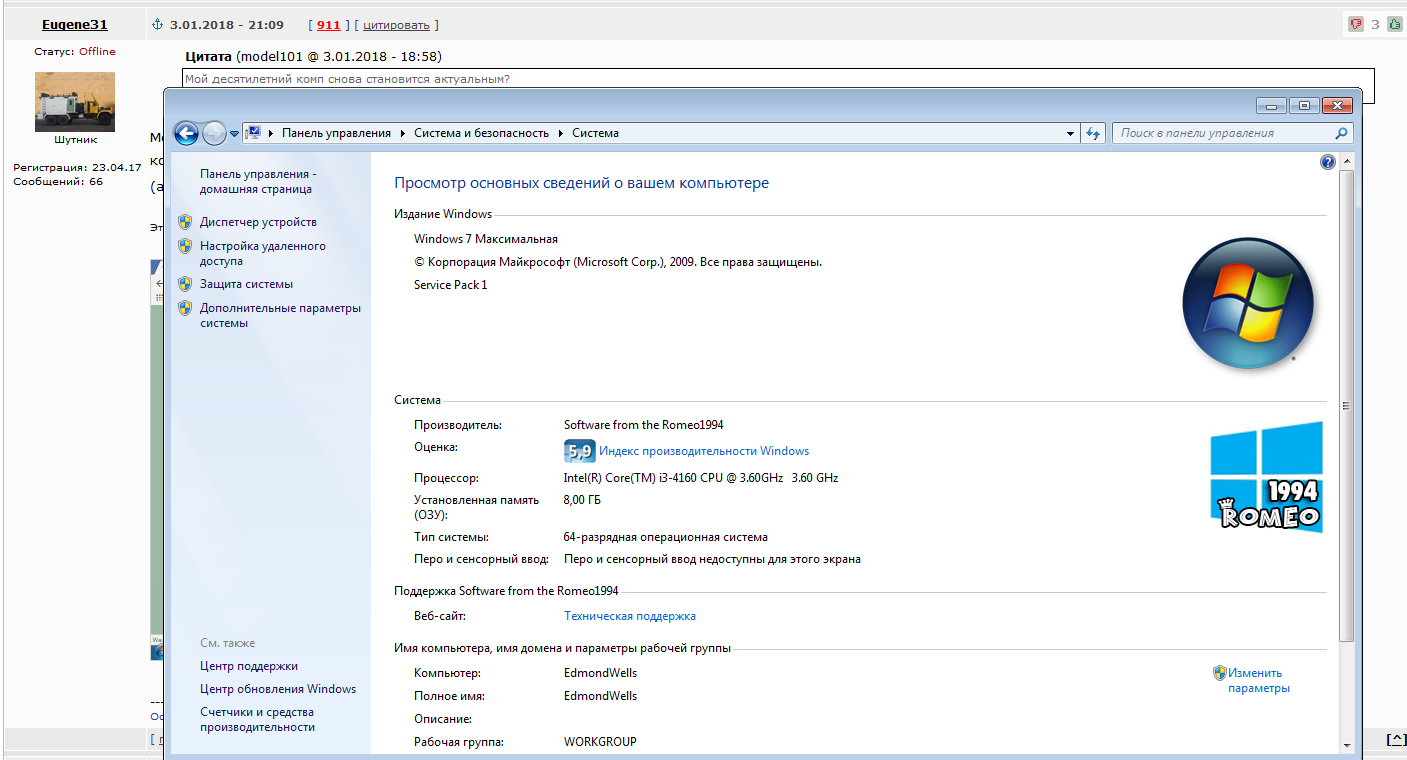1407x760 pixels.
Task: Click the 5,9 performance rating badge
Action: [x=580, y=451]
